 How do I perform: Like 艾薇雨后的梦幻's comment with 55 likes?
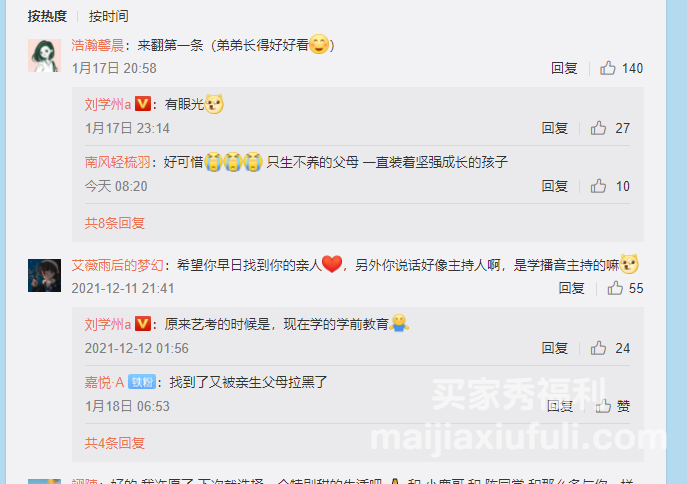(615, 288)
